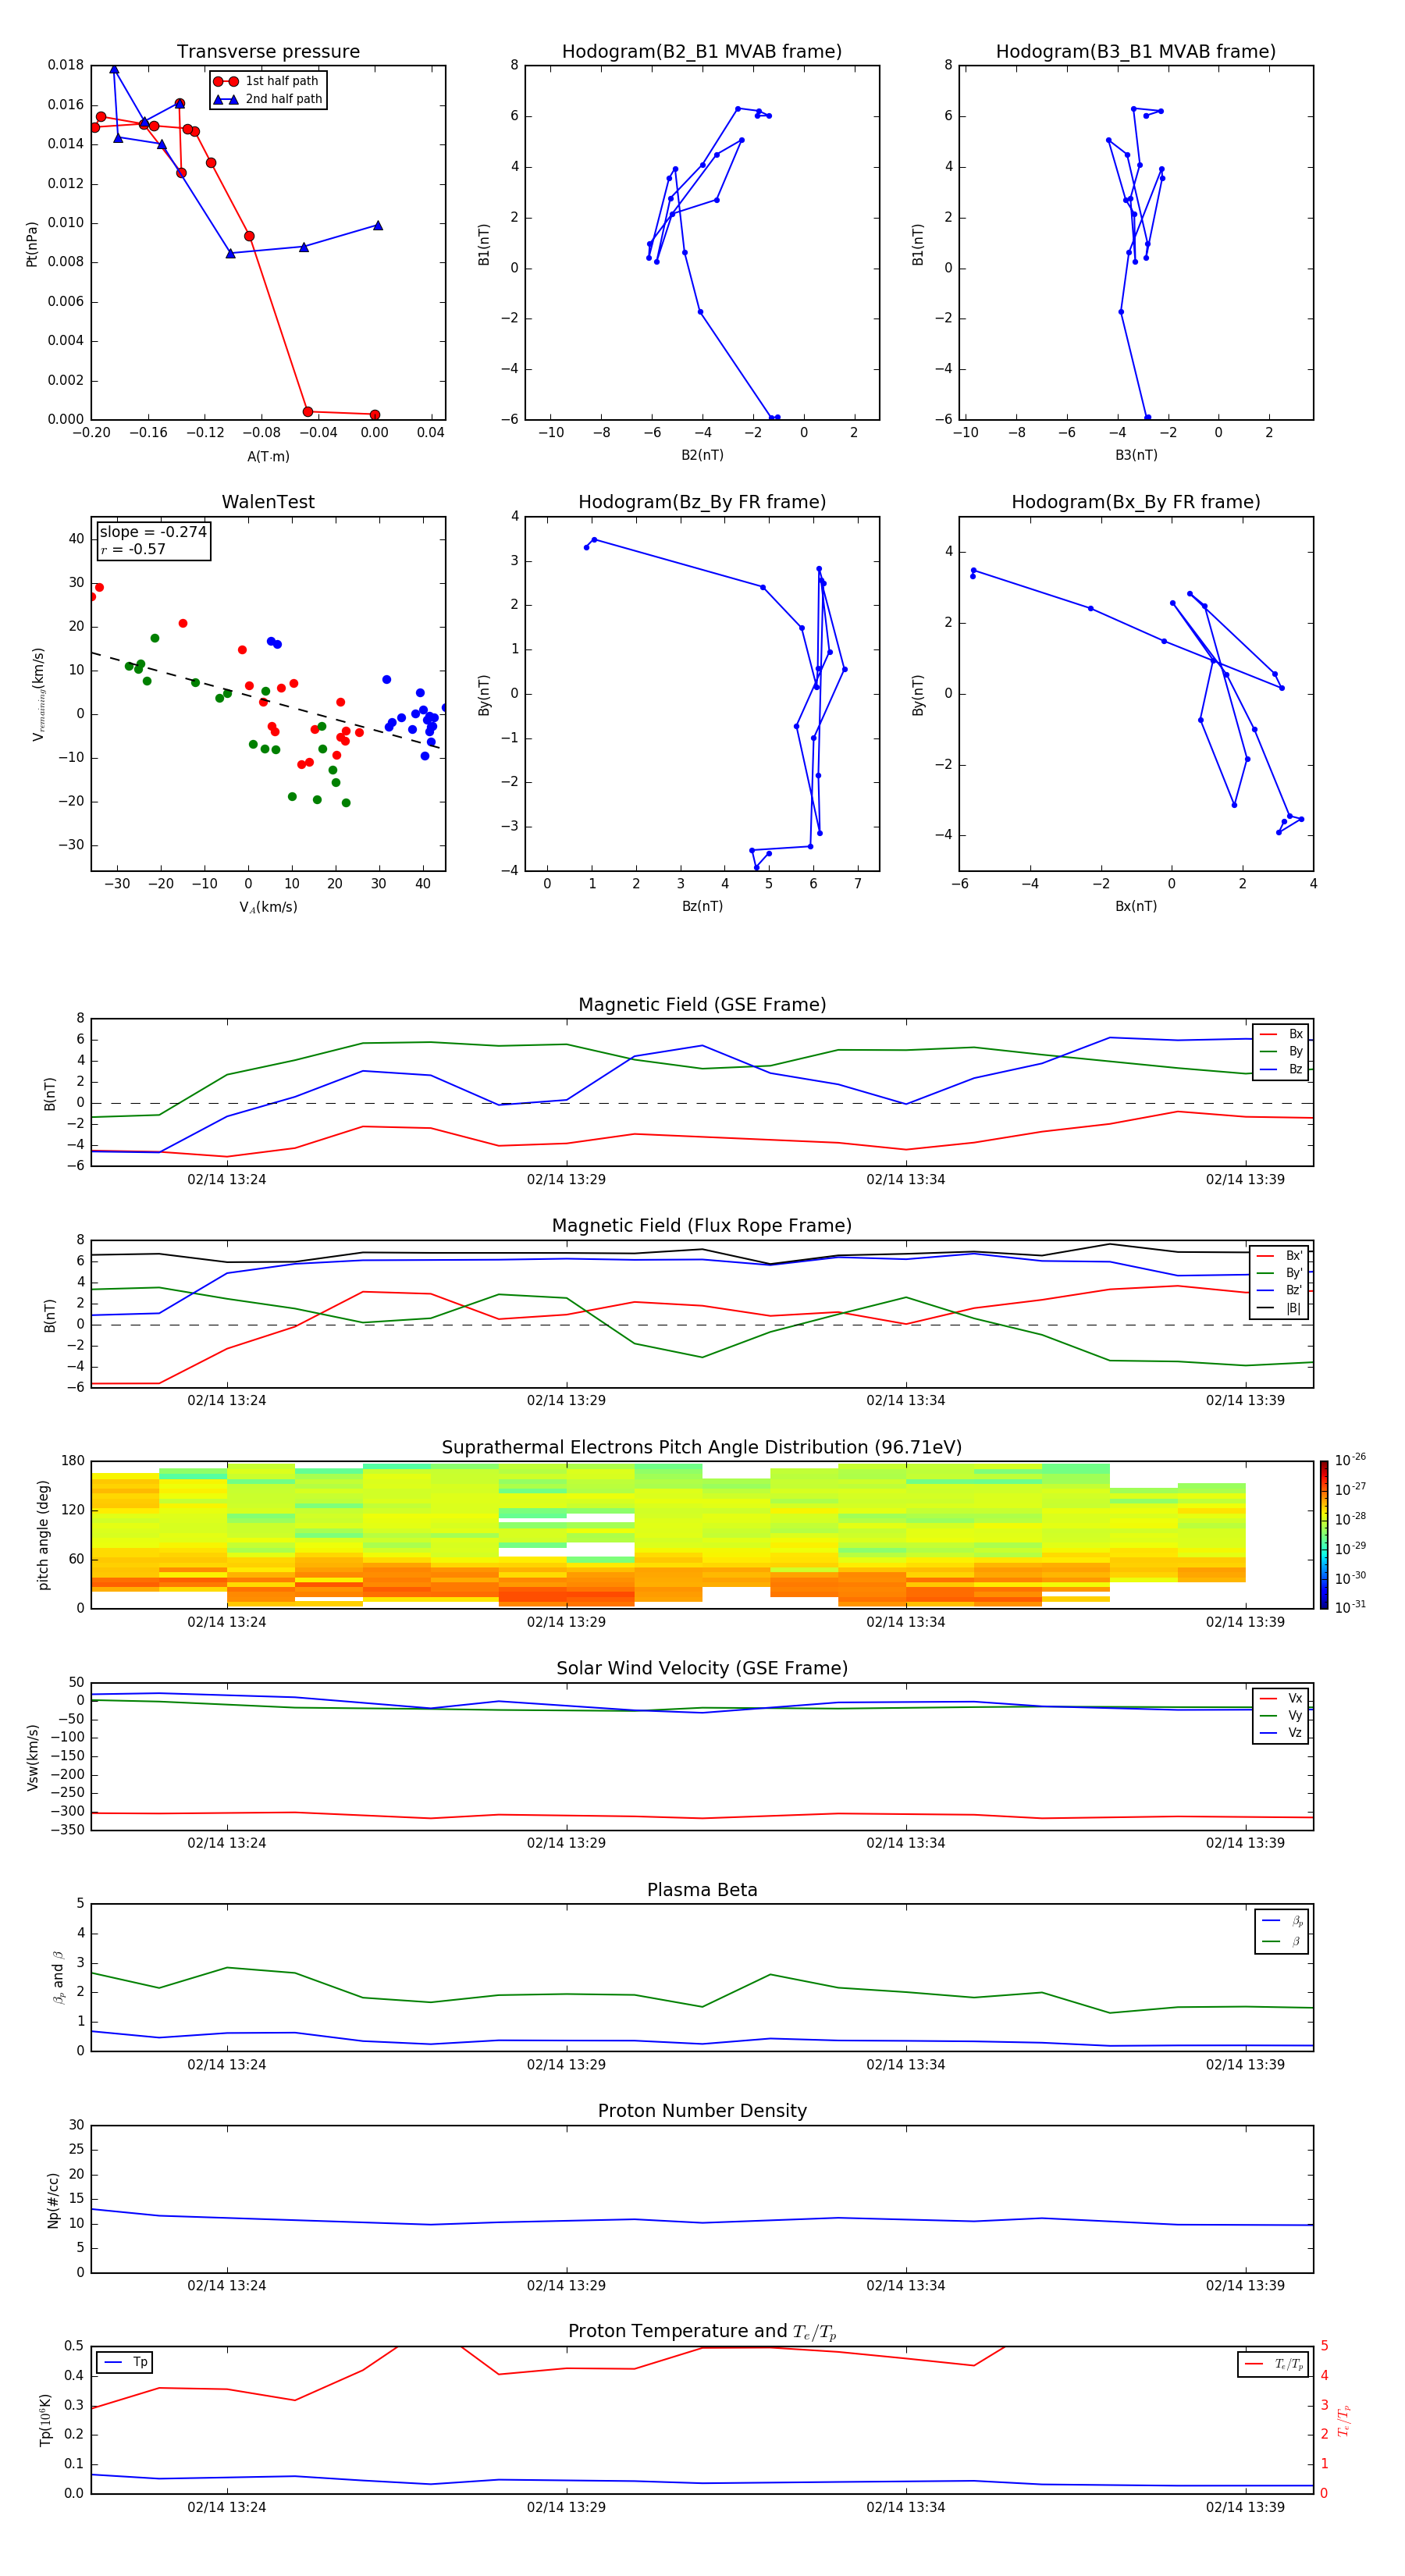Click the "Pt(nPa)" y-axis label
1405x2576 pixels.
coord(31,243)
